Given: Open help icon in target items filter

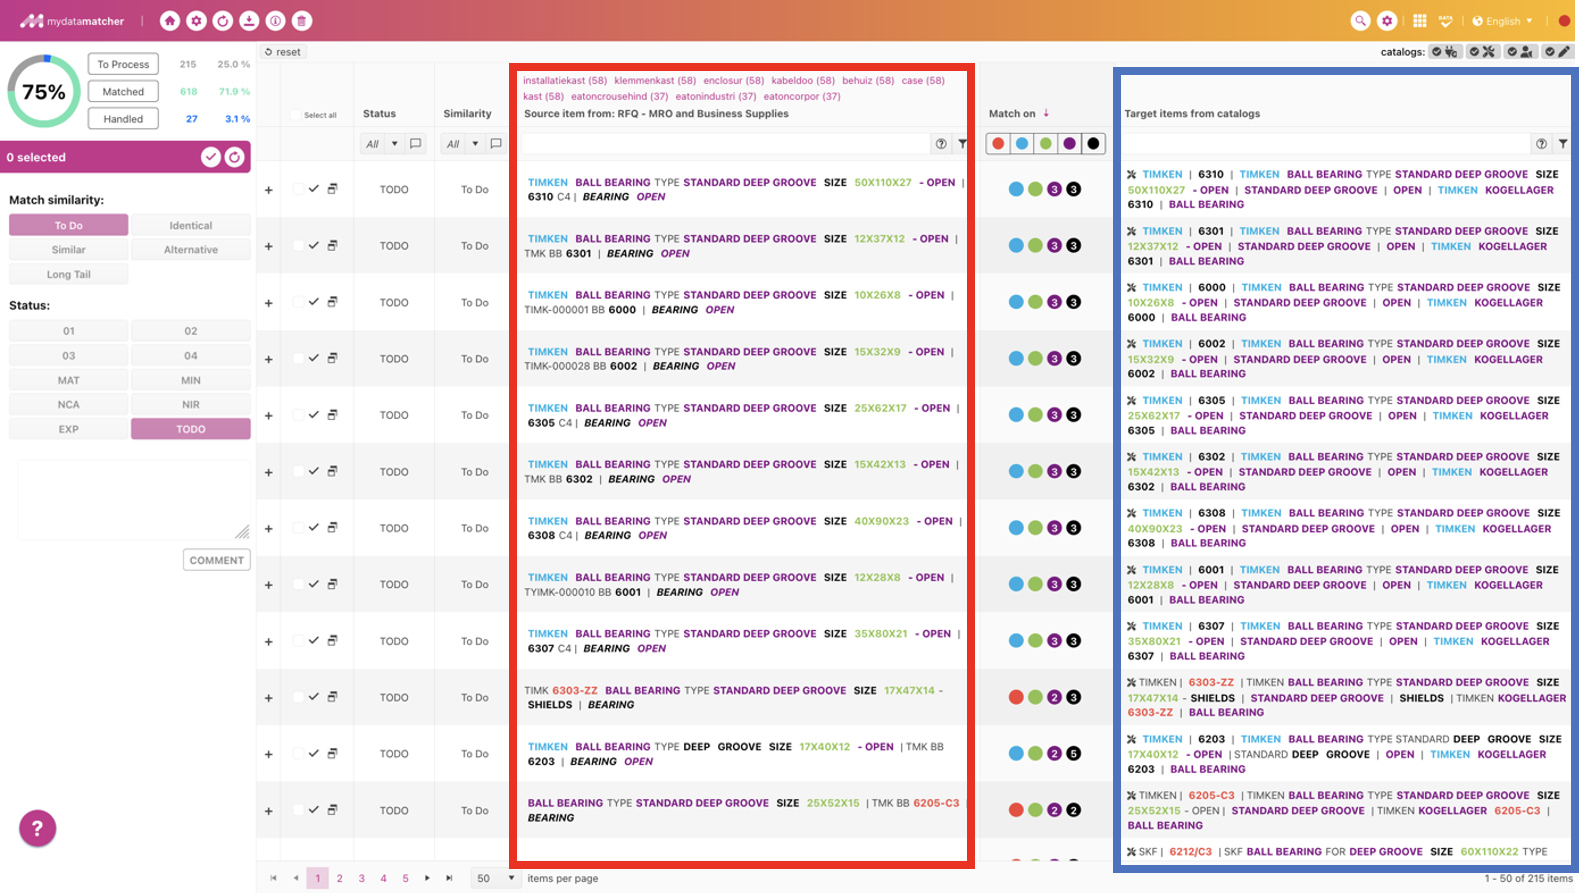Looking at the screenshot, I should (1541, 144).
